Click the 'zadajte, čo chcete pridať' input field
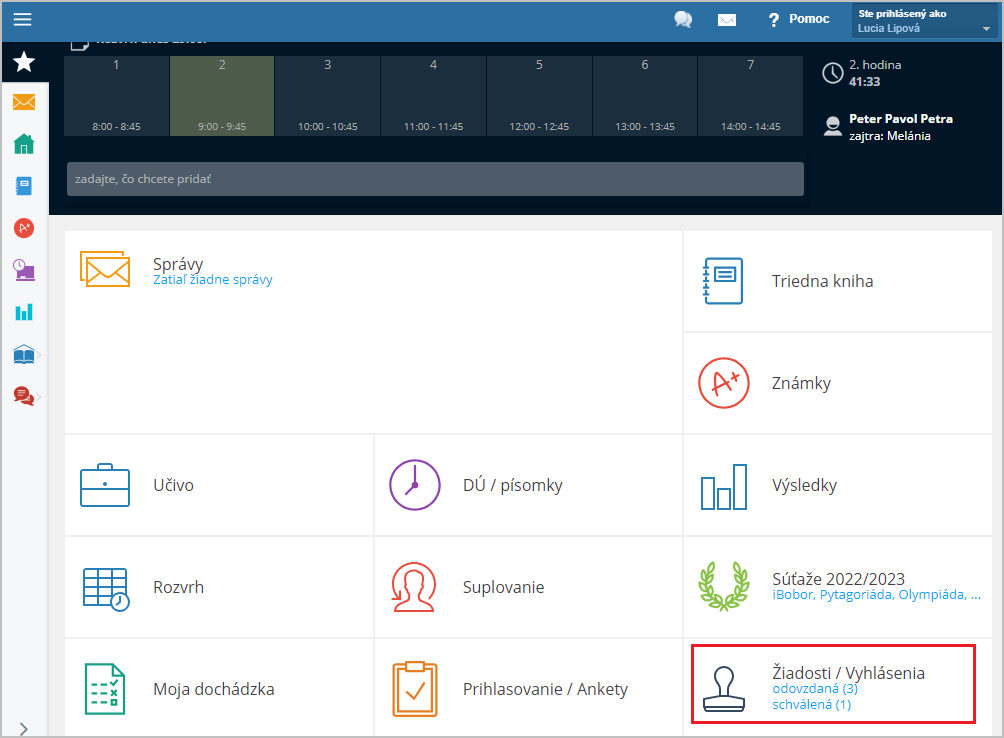 click(x=435, y=179)
